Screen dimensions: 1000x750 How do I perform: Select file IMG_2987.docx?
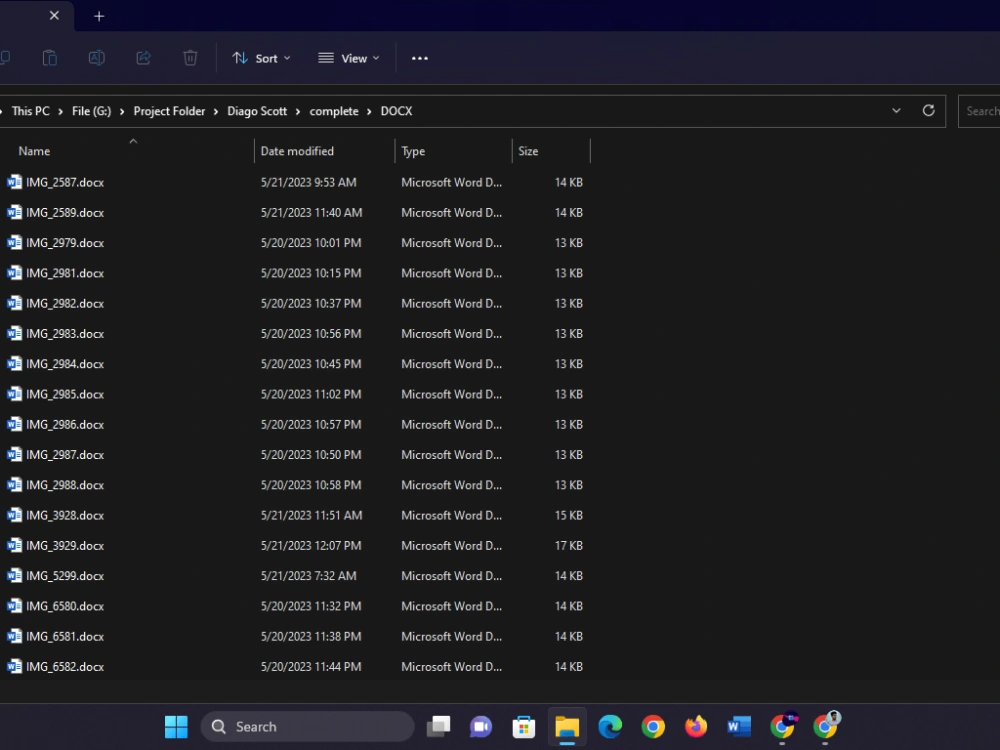point(64,455)
